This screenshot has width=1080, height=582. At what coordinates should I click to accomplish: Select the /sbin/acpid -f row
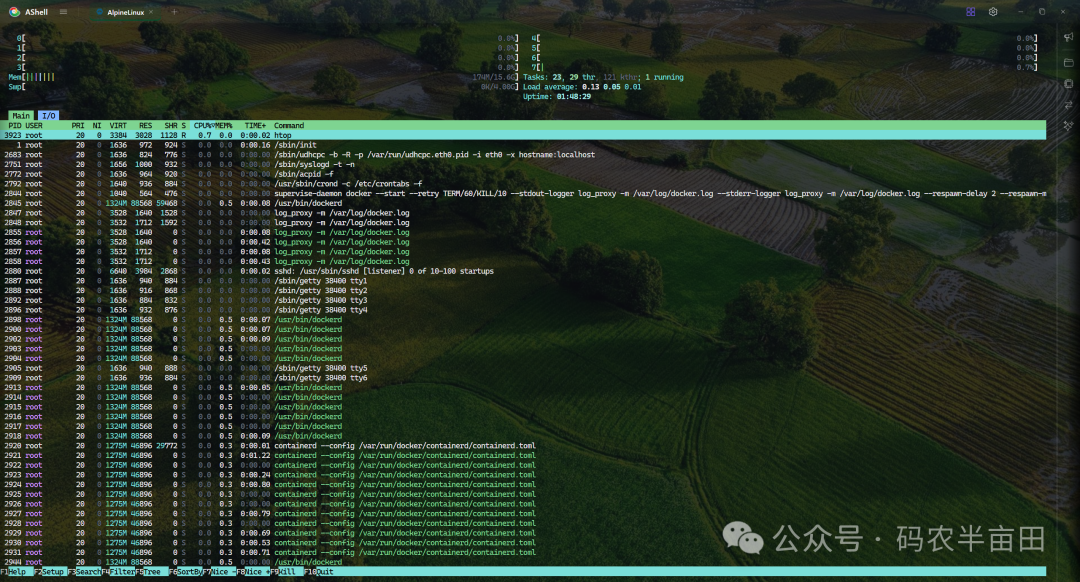[x=523, y=174]
